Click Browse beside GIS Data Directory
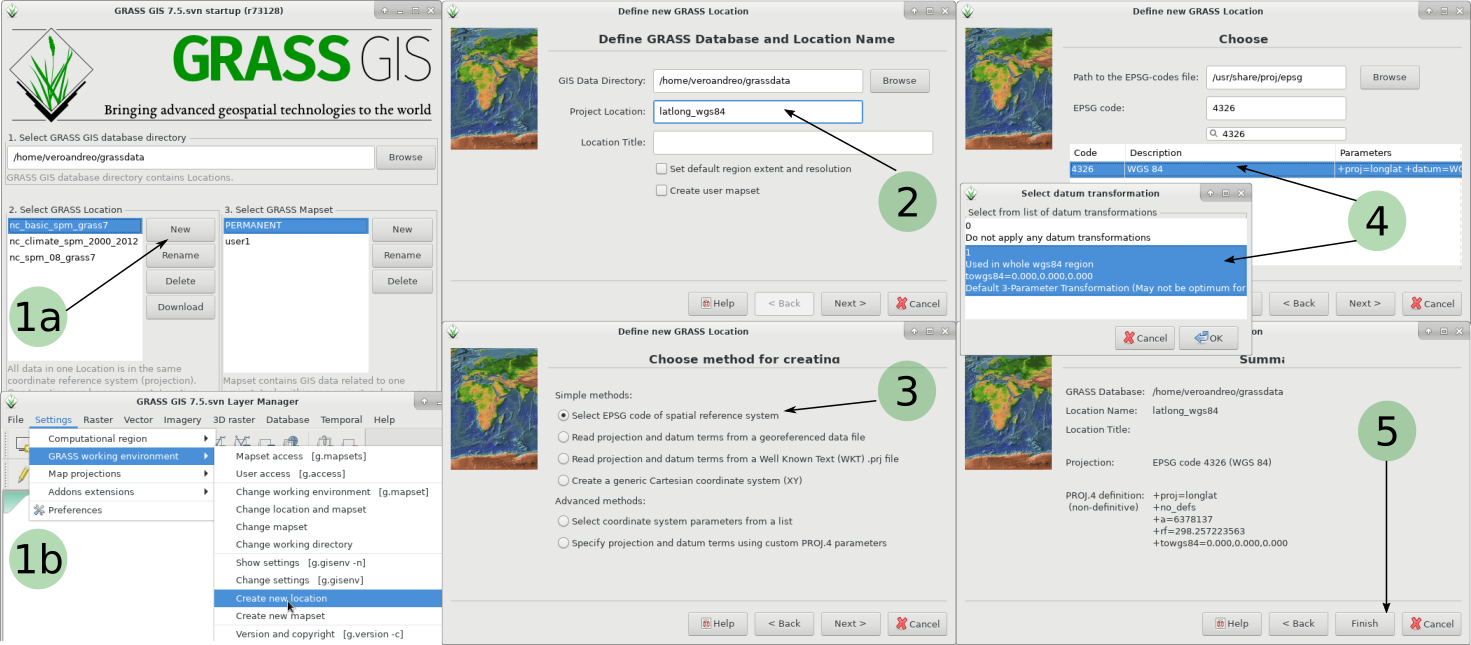 coord(899,81)
